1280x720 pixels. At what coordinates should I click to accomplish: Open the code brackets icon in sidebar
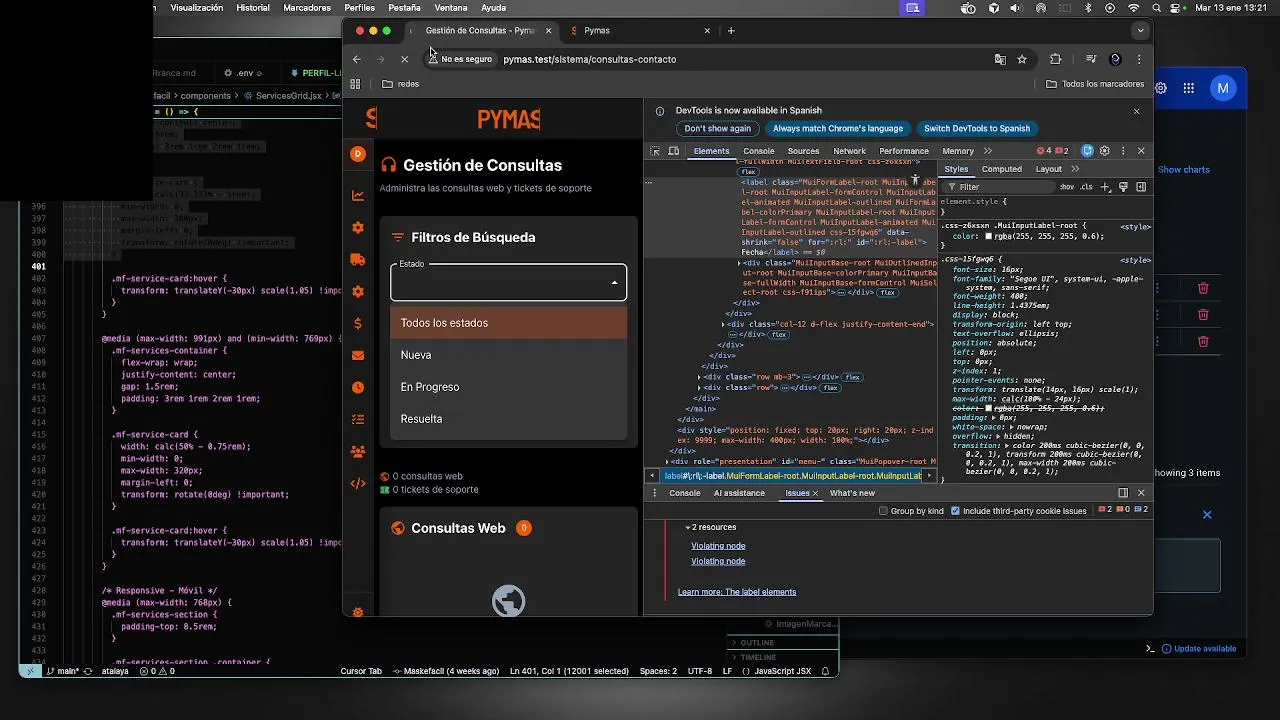click(x=358, y=483)
